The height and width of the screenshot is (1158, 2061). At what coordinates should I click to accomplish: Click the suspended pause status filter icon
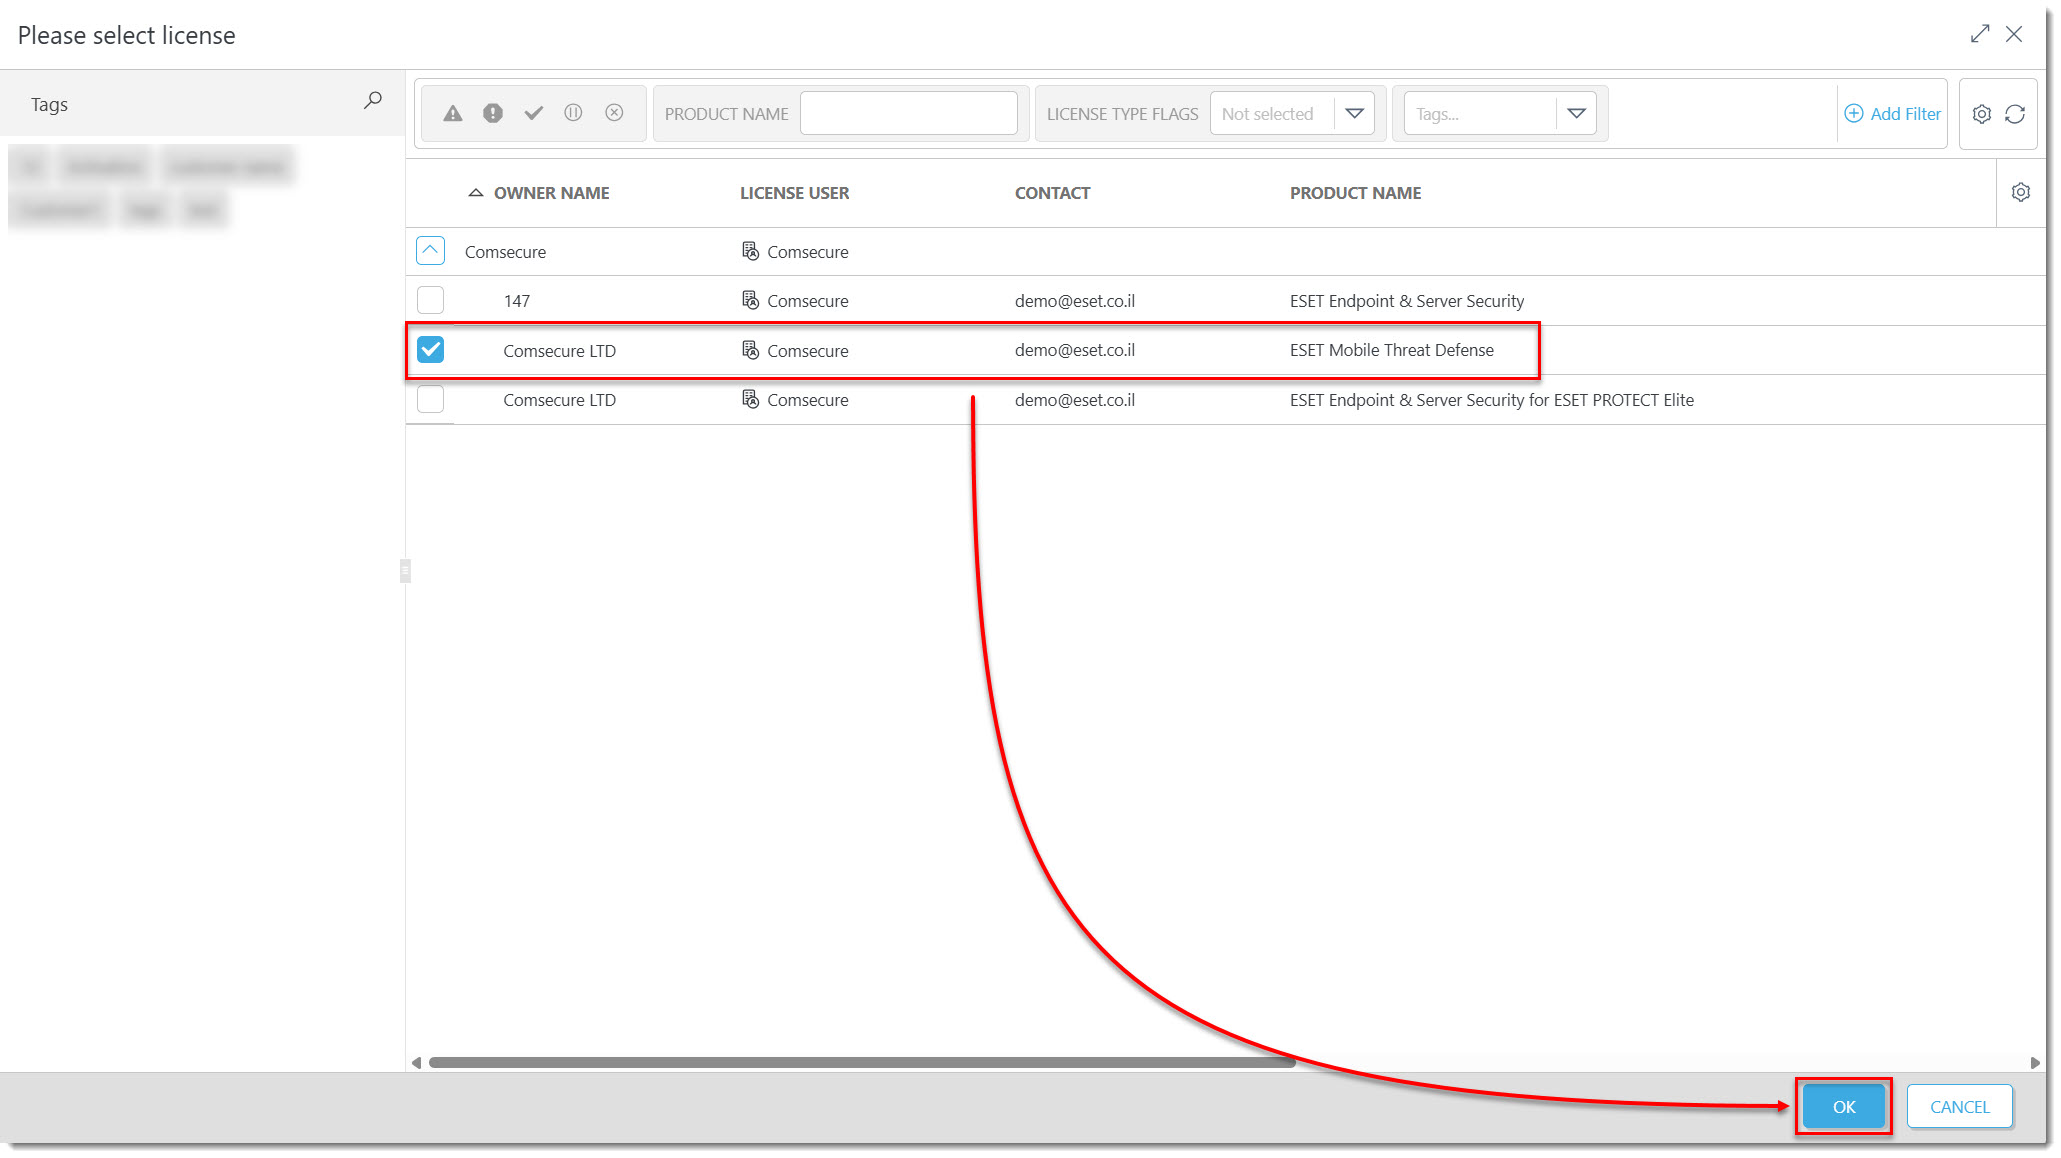click(x=573, y=113)
